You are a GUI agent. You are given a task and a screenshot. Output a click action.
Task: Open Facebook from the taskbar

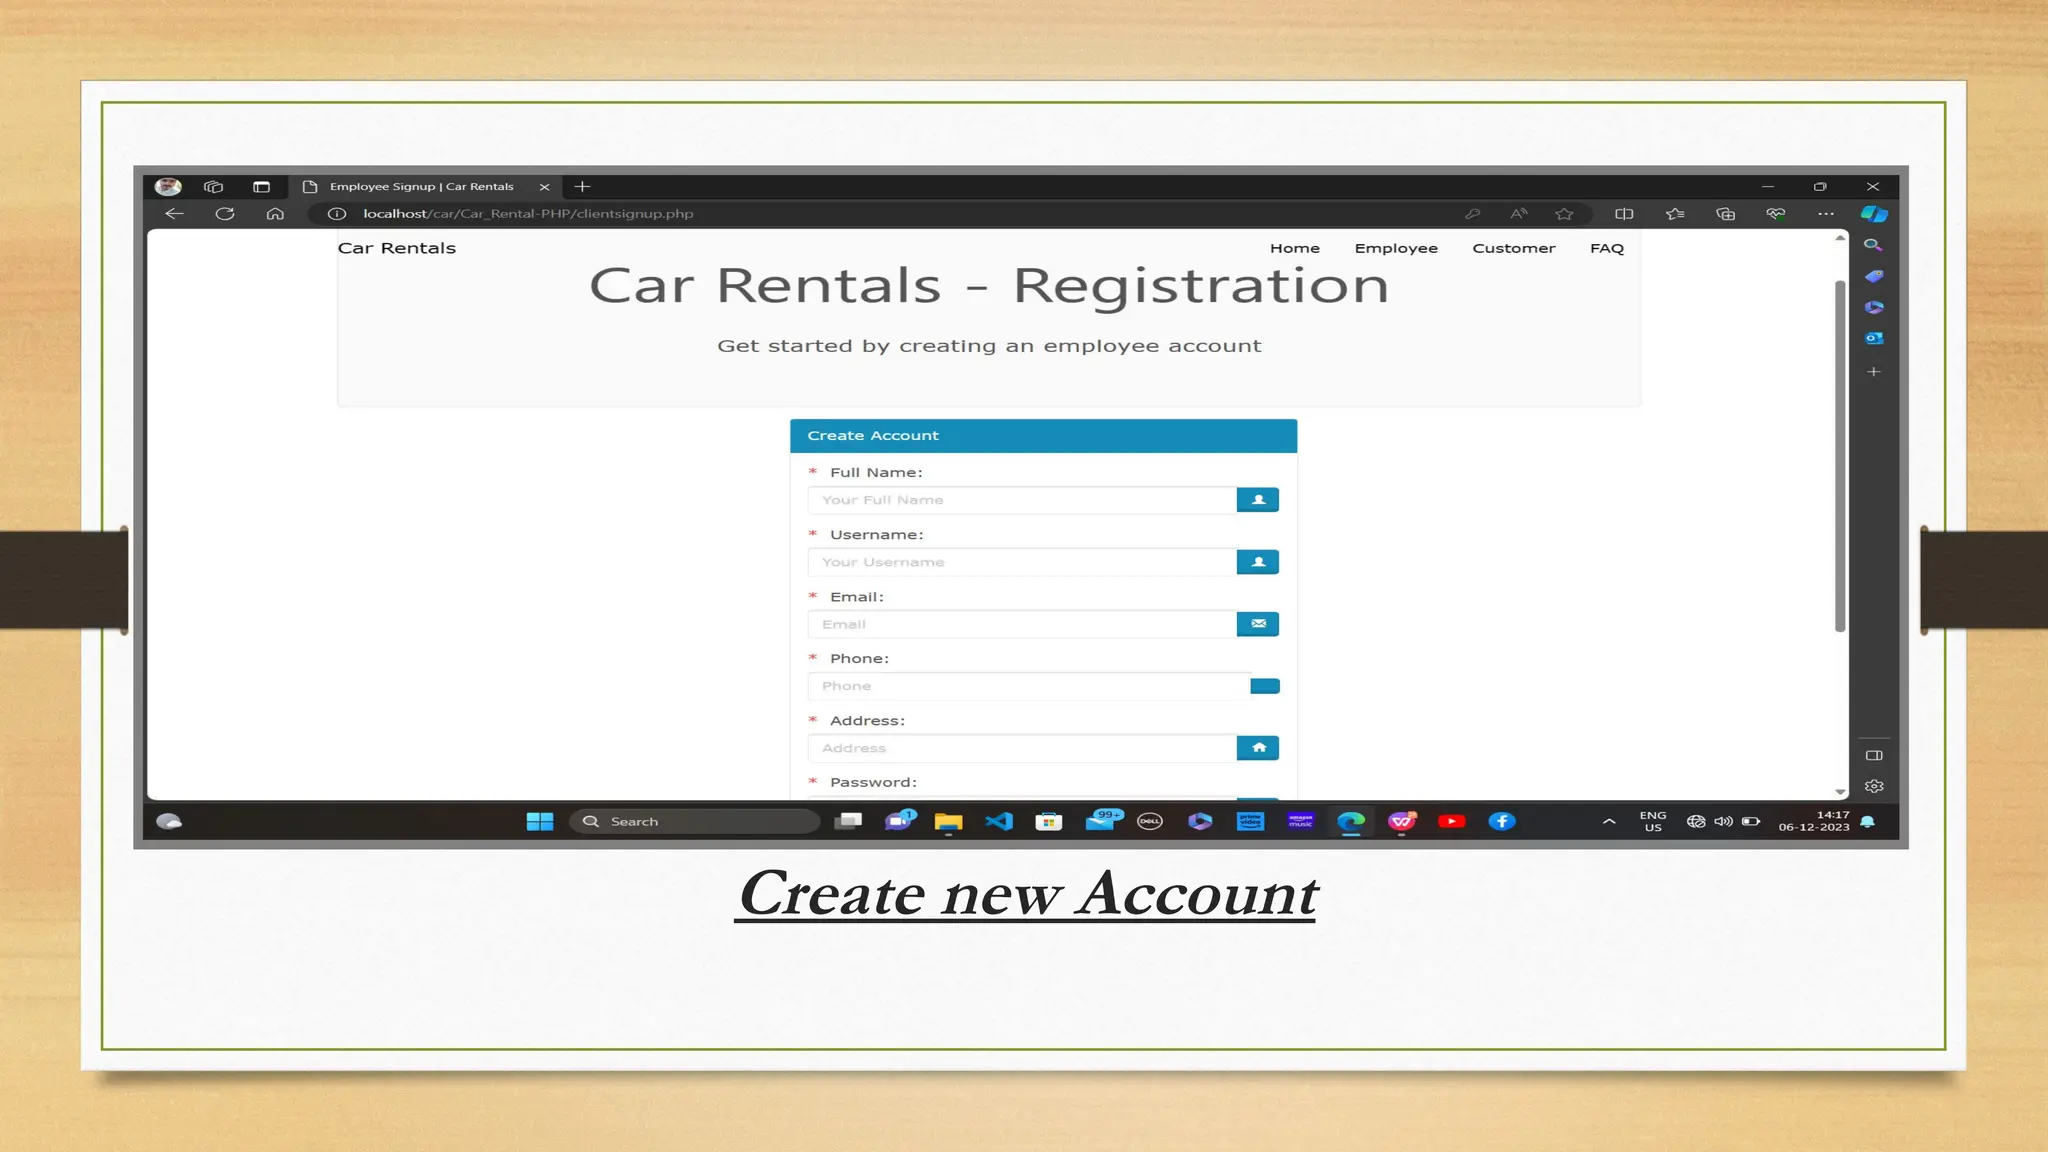[x=1502, y=822]
